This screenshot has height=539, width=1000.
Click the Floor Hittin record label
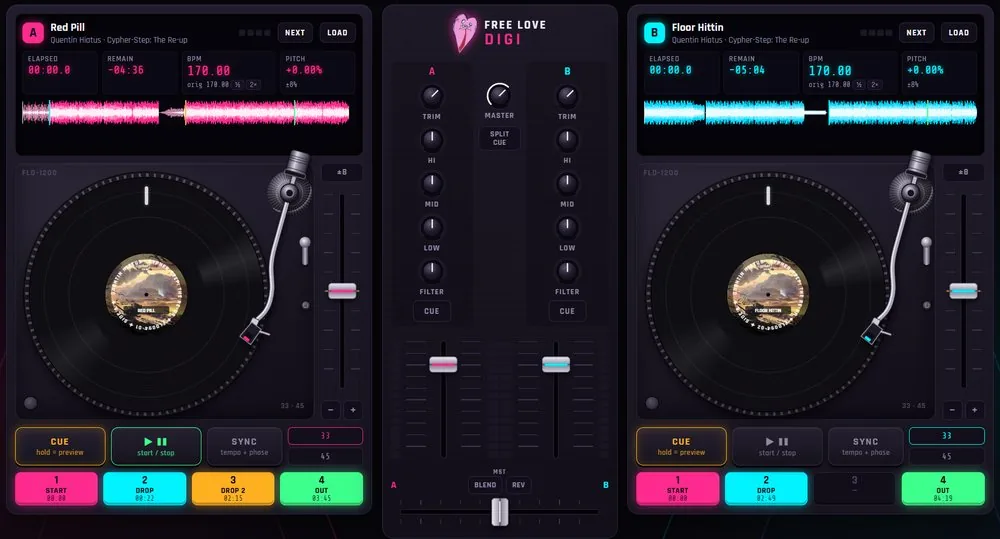pyautogui.click(x=768, y=294)
